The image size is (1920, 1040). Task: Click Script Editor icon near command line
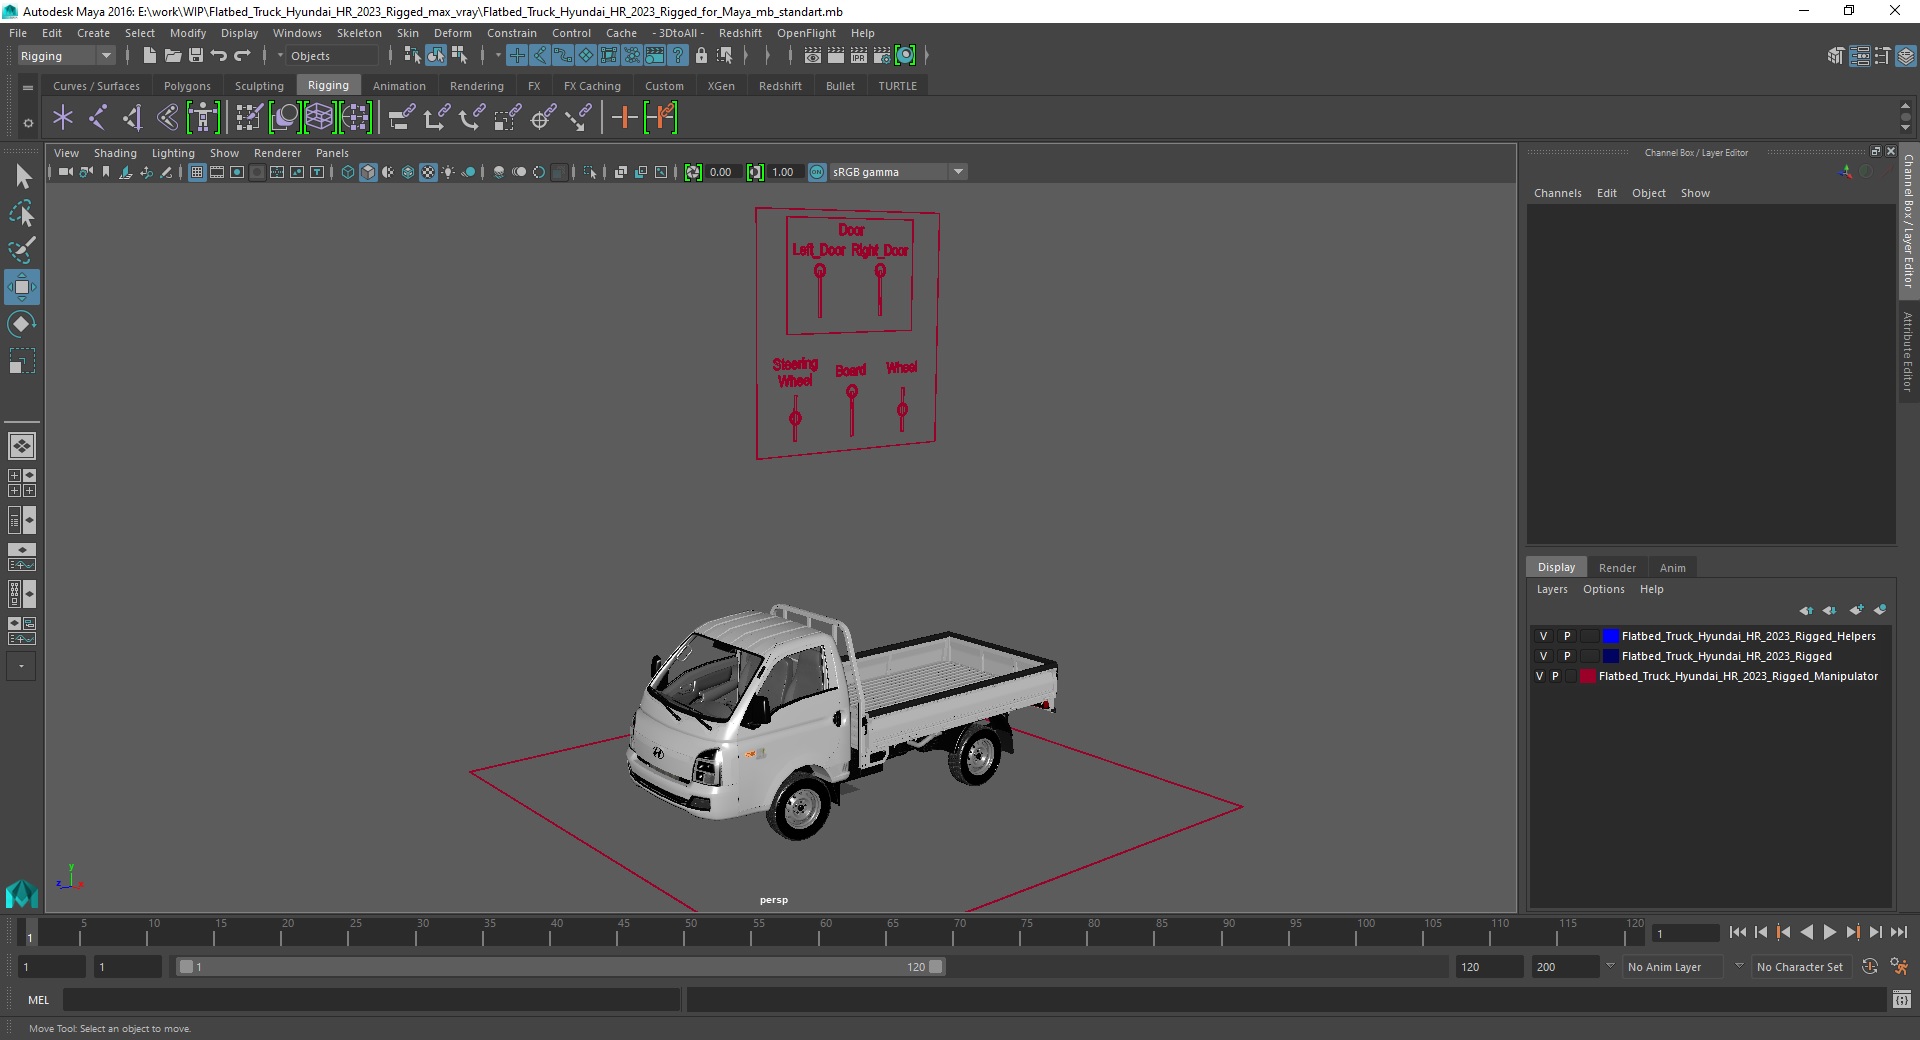coord(1902,999)
